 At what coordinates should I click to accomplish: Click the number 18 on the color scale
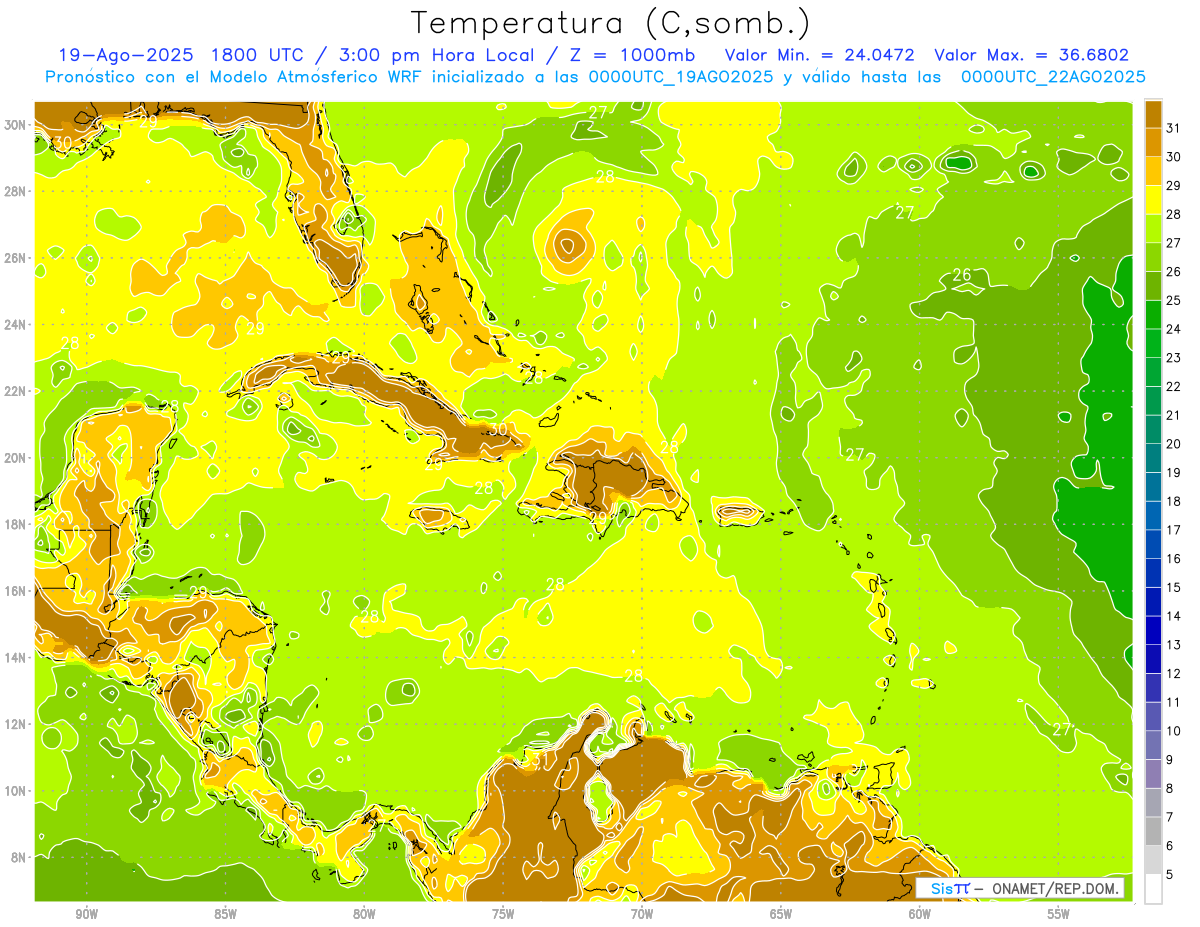(1174, 501)
